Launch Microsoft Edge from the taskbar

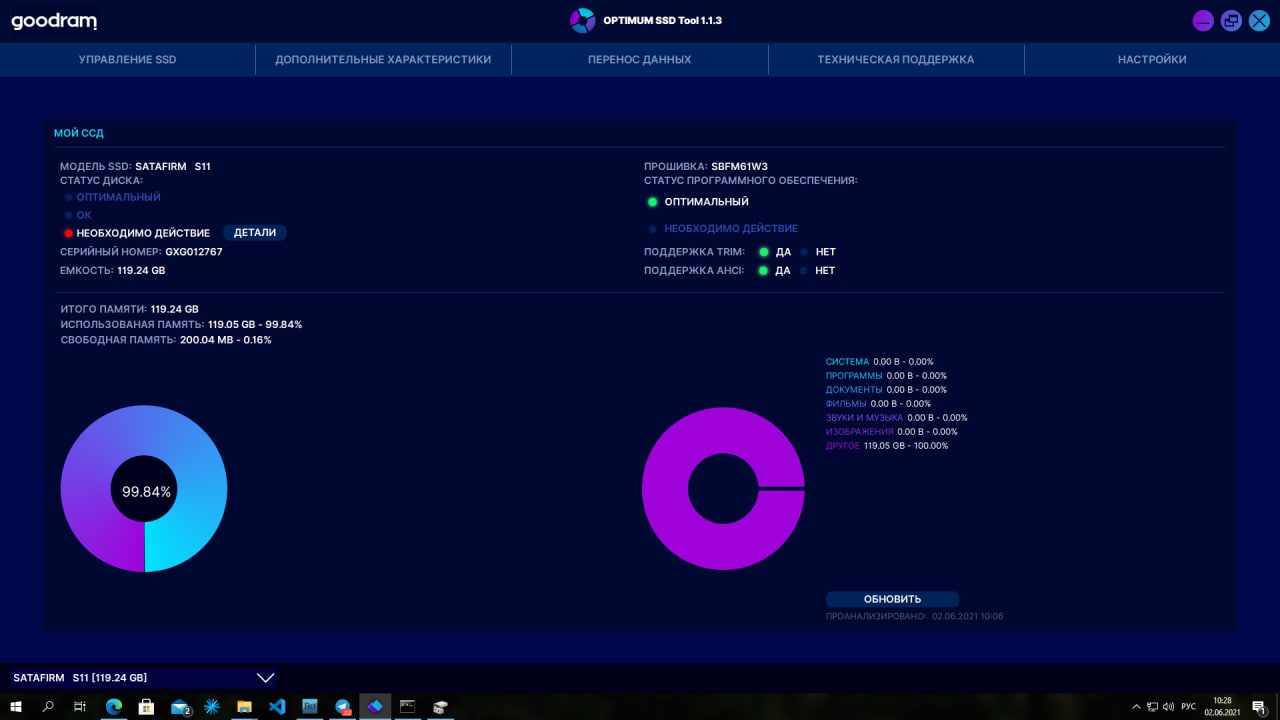tap(114, 706)
